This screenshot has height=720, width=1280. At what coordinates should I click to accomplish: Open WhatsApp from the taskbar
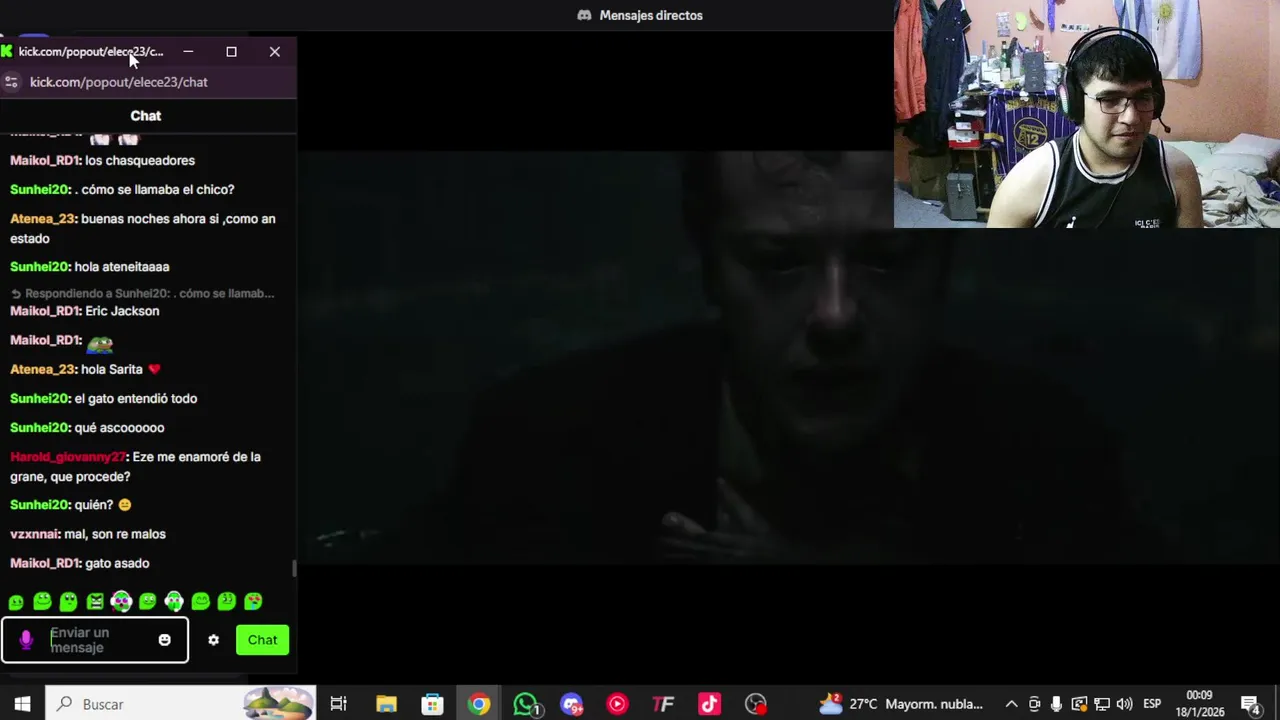click(x=526, y=704)
